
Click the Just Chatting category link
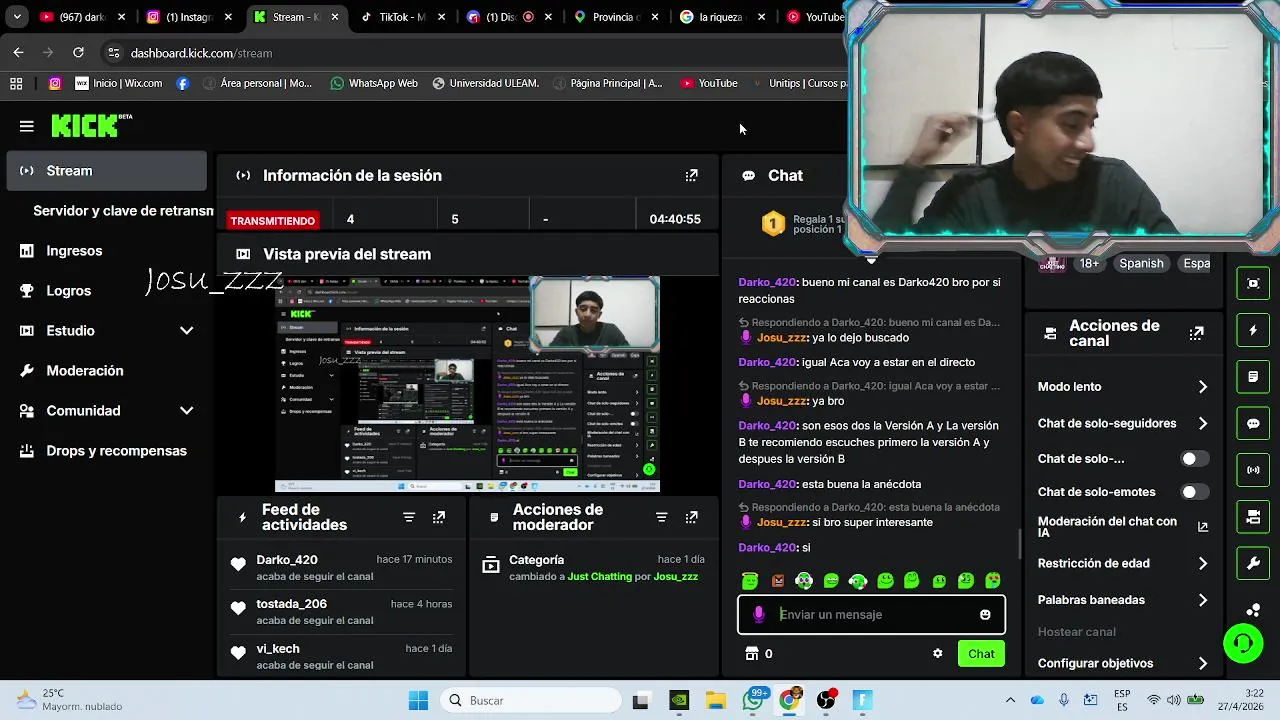tap(599, 577)
